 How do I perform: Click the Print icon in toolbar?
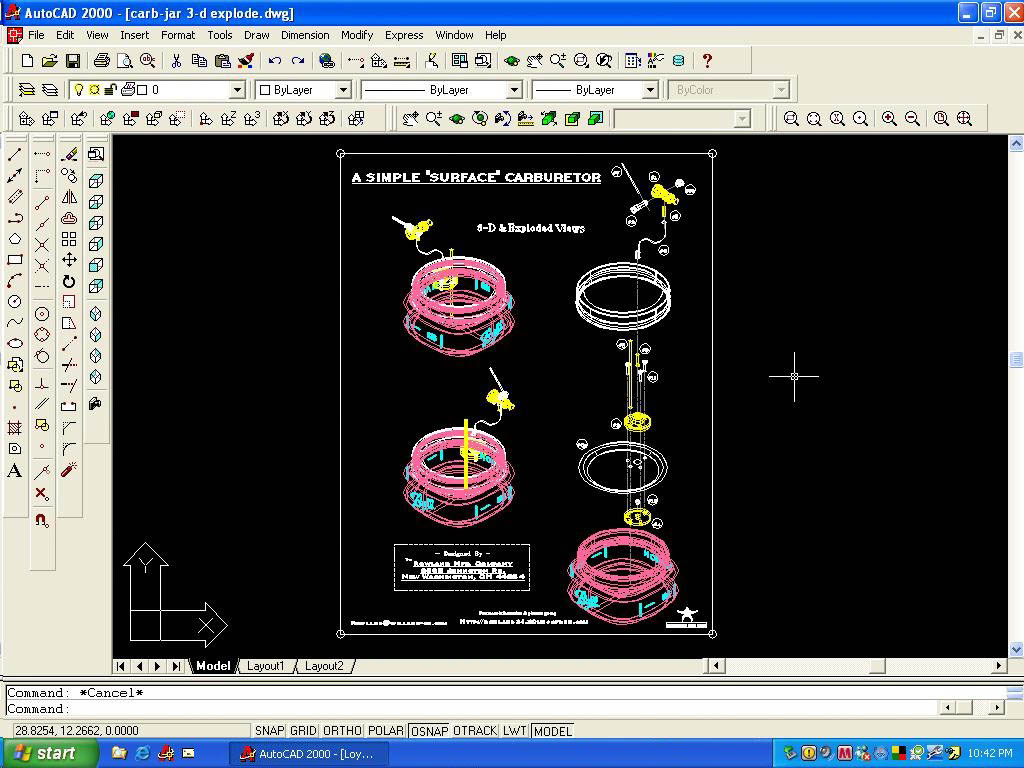(x=101, y=61)
